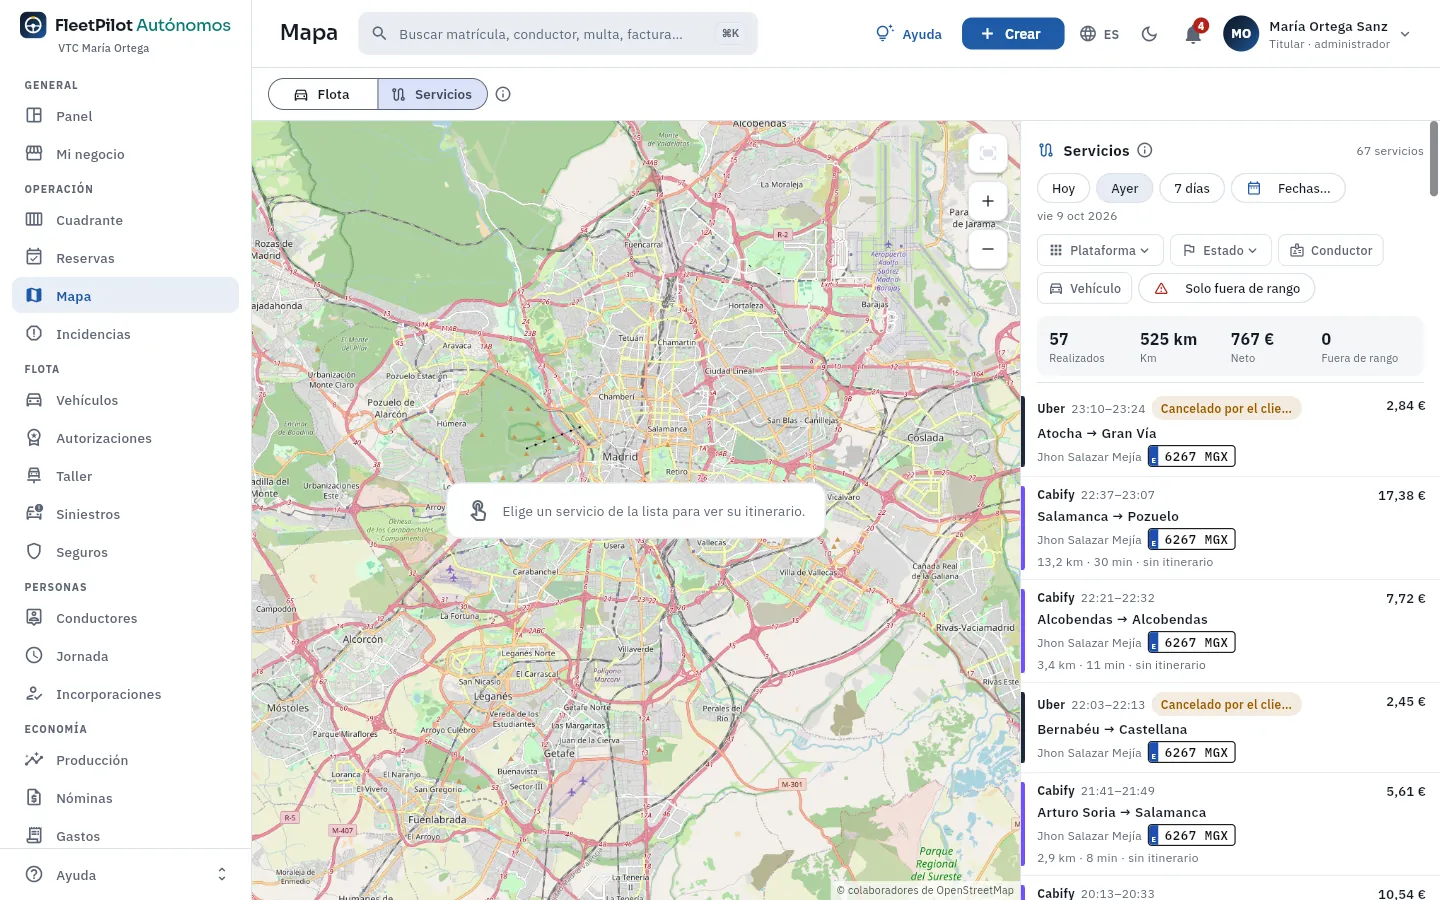Screen dimensions: 1440x900
Task: Select the Hoy date filter
Action: tap(1063, 188)
